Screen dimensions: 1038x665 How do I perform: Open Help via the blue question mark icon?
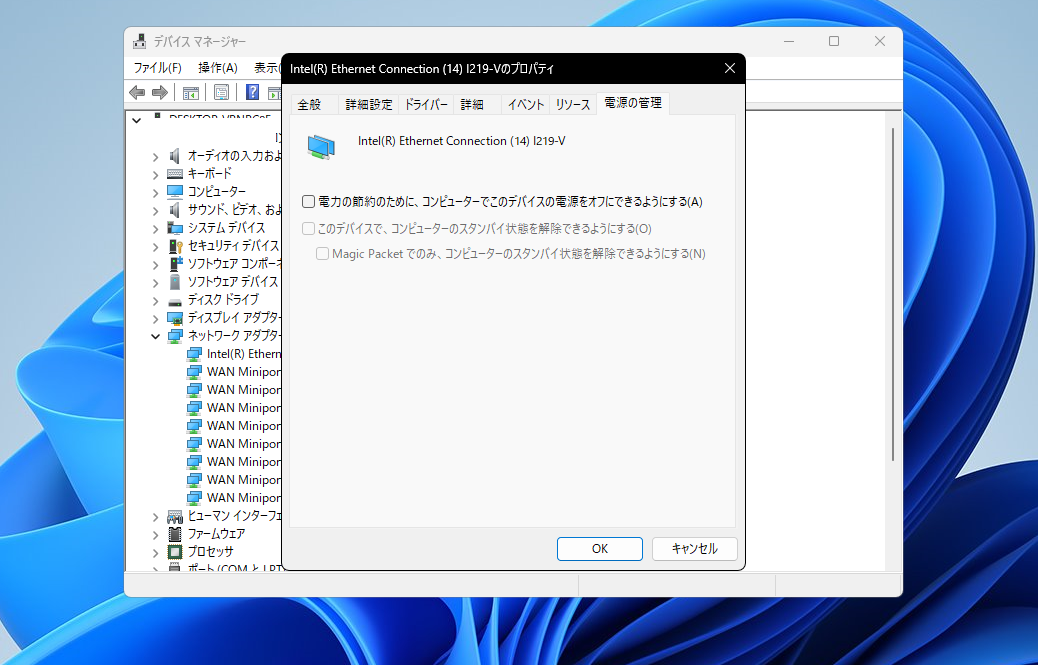coord(252,92)
